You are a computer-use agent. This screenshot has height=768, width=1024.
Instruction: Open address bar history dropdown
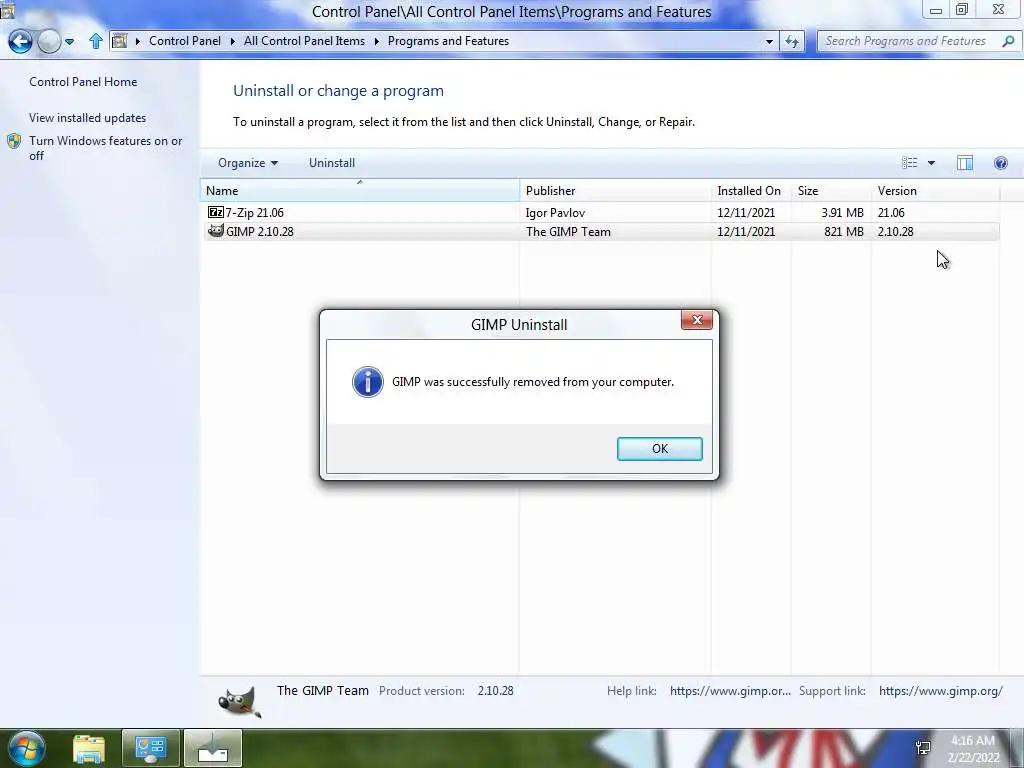click(x=769, y=42)
